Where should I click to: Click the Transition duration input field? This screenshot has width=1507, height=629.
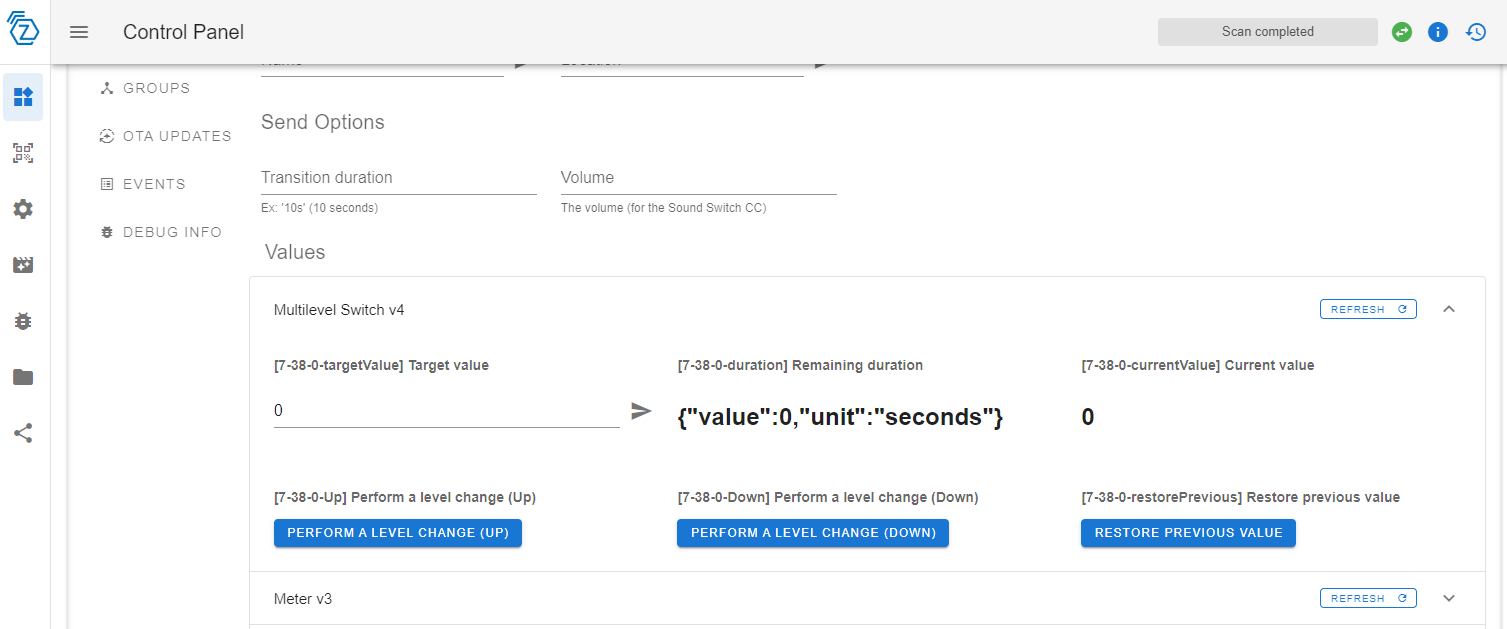tap(398, 181)
